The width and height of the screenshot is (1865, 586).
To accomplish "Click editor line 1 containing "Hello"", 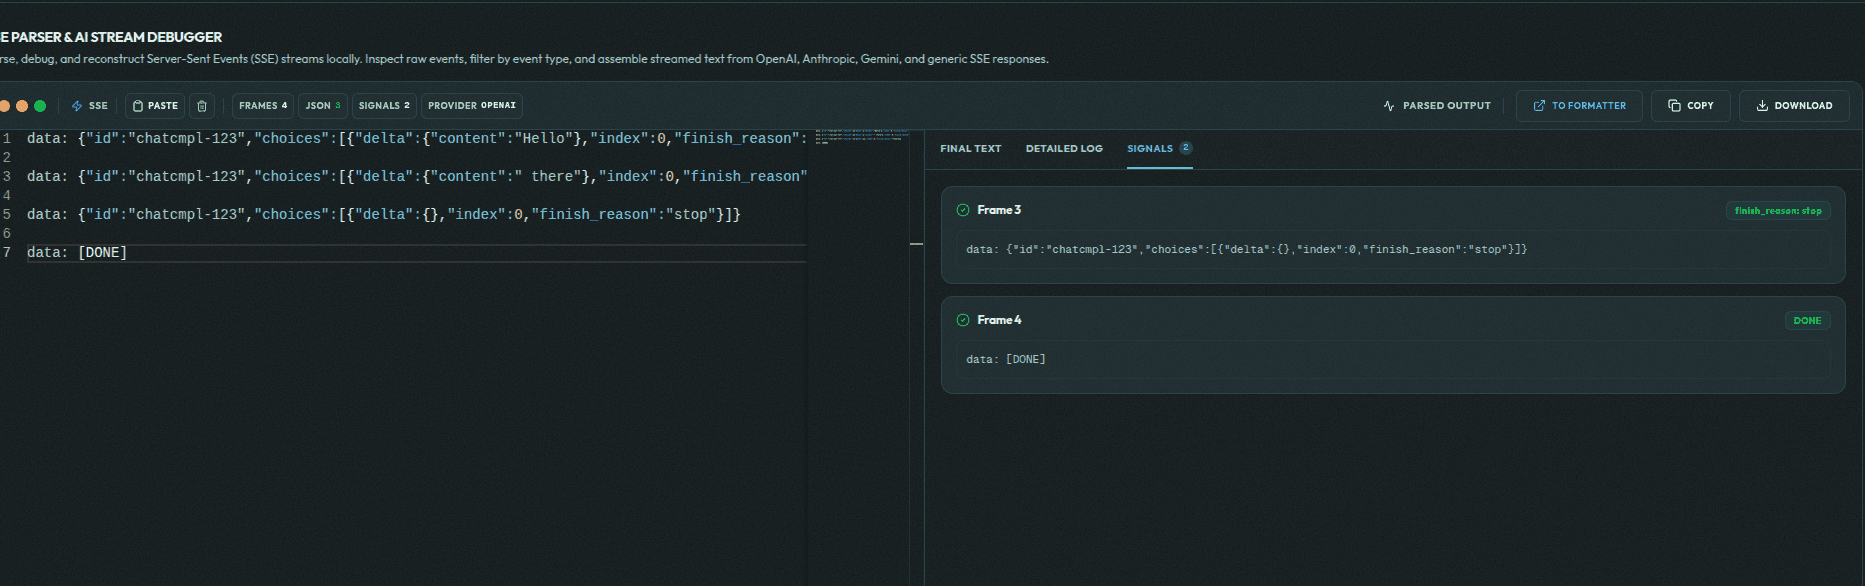I will (x=417, y=139).
